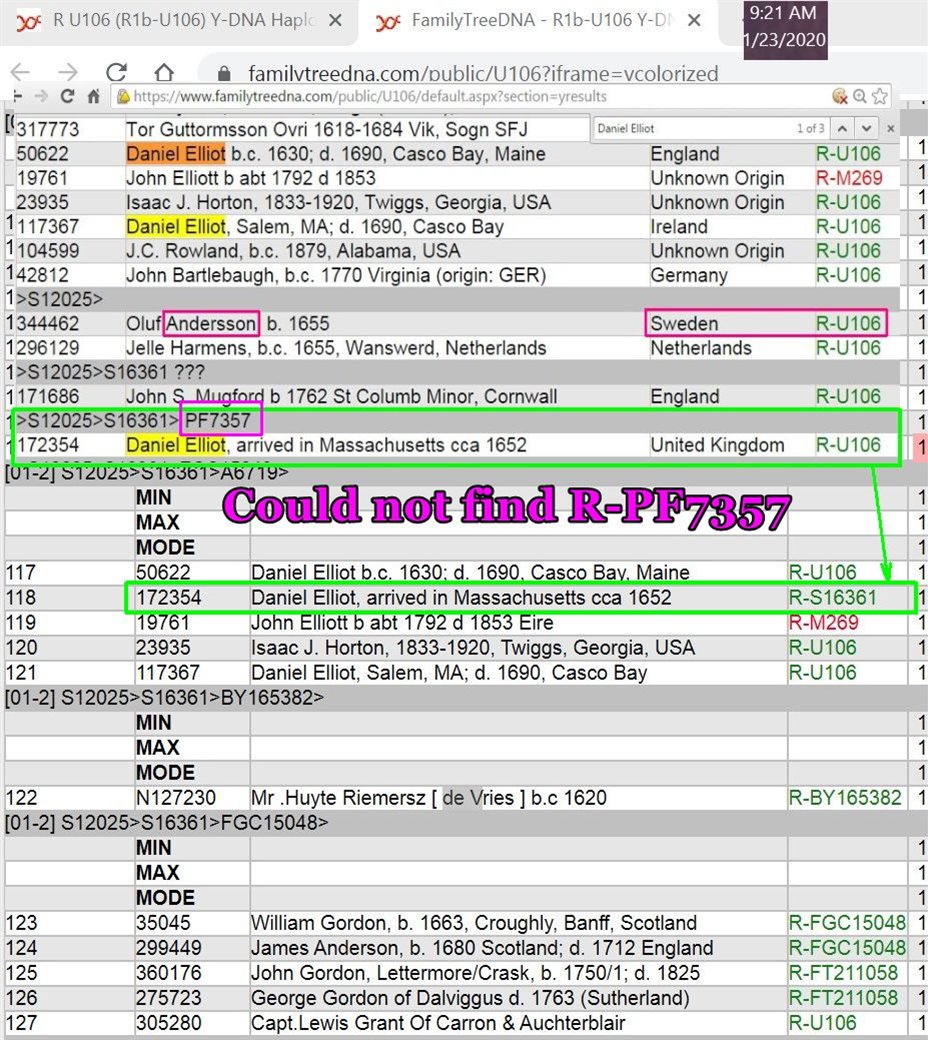Close the find-in-page search bar
The width and height of the screenshot is (928, 1040).
tap(888, 129)
